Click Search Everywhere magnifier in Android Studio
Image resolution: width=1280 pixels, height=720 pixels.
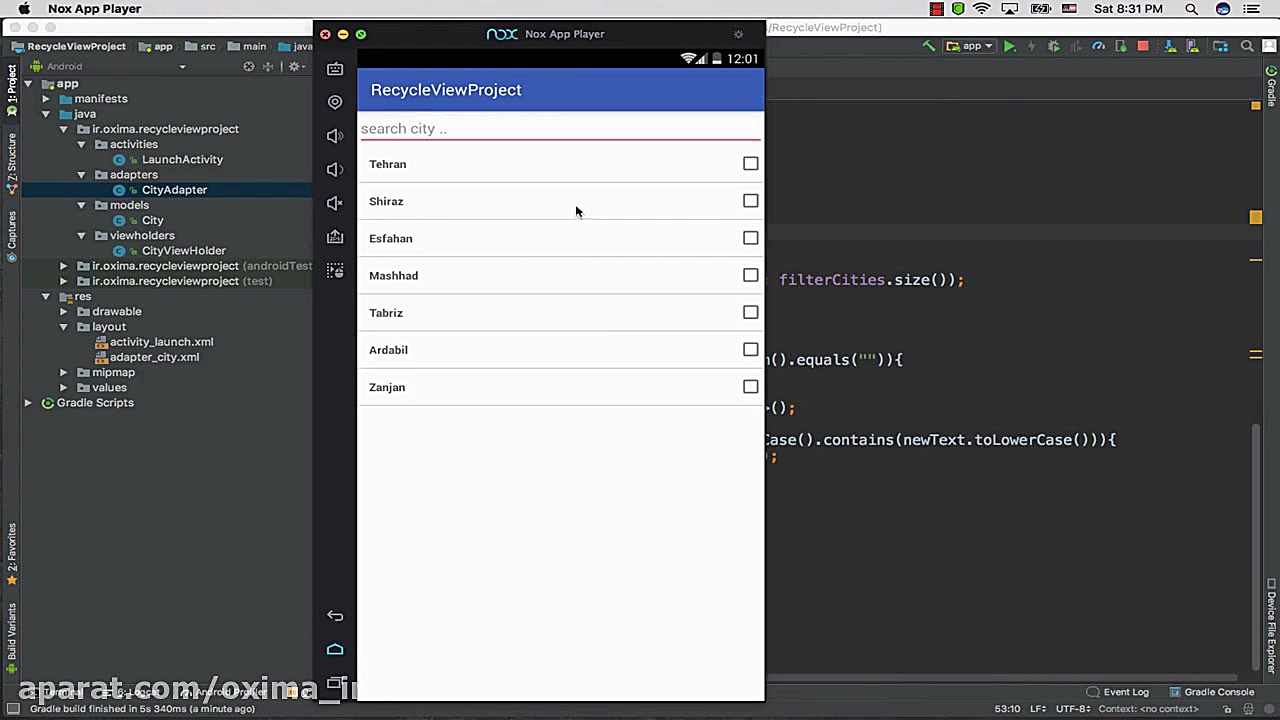tap(1247, 46)
